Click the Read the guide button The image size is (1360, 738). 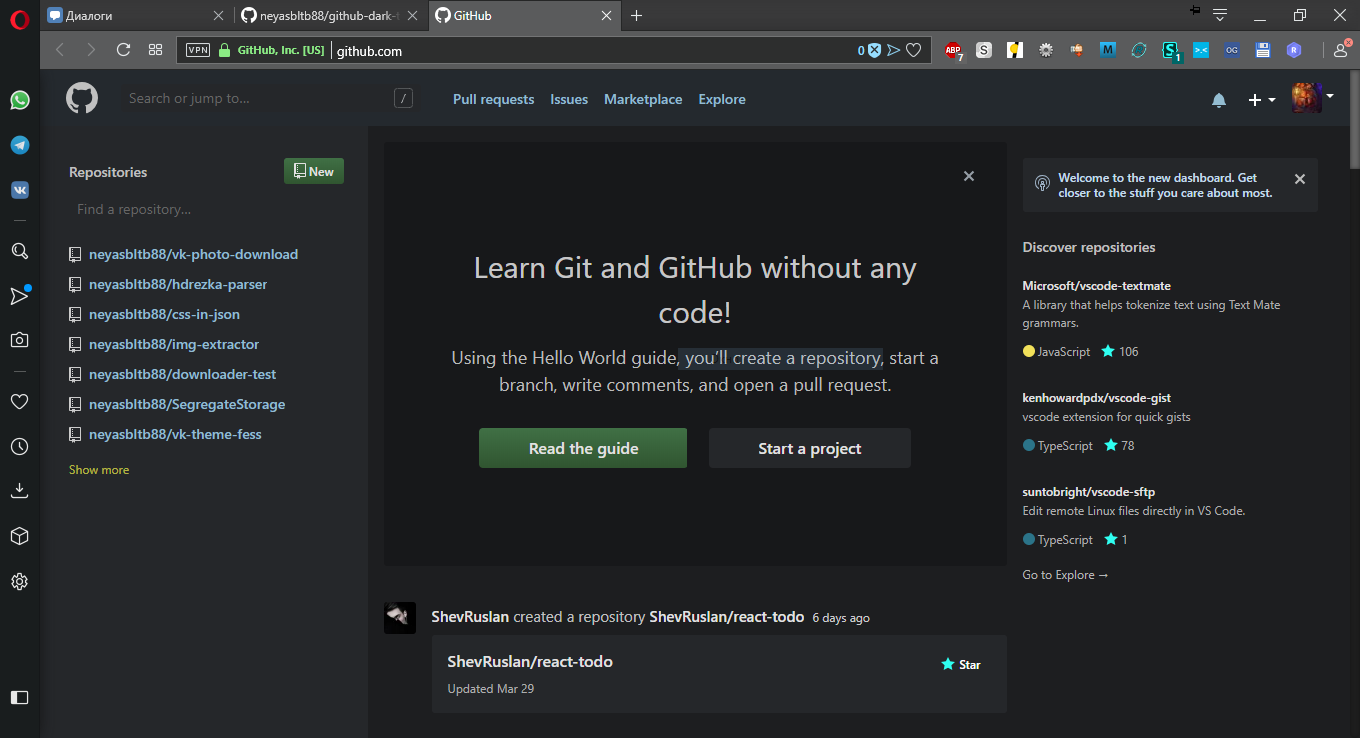[x=583, y=448]
